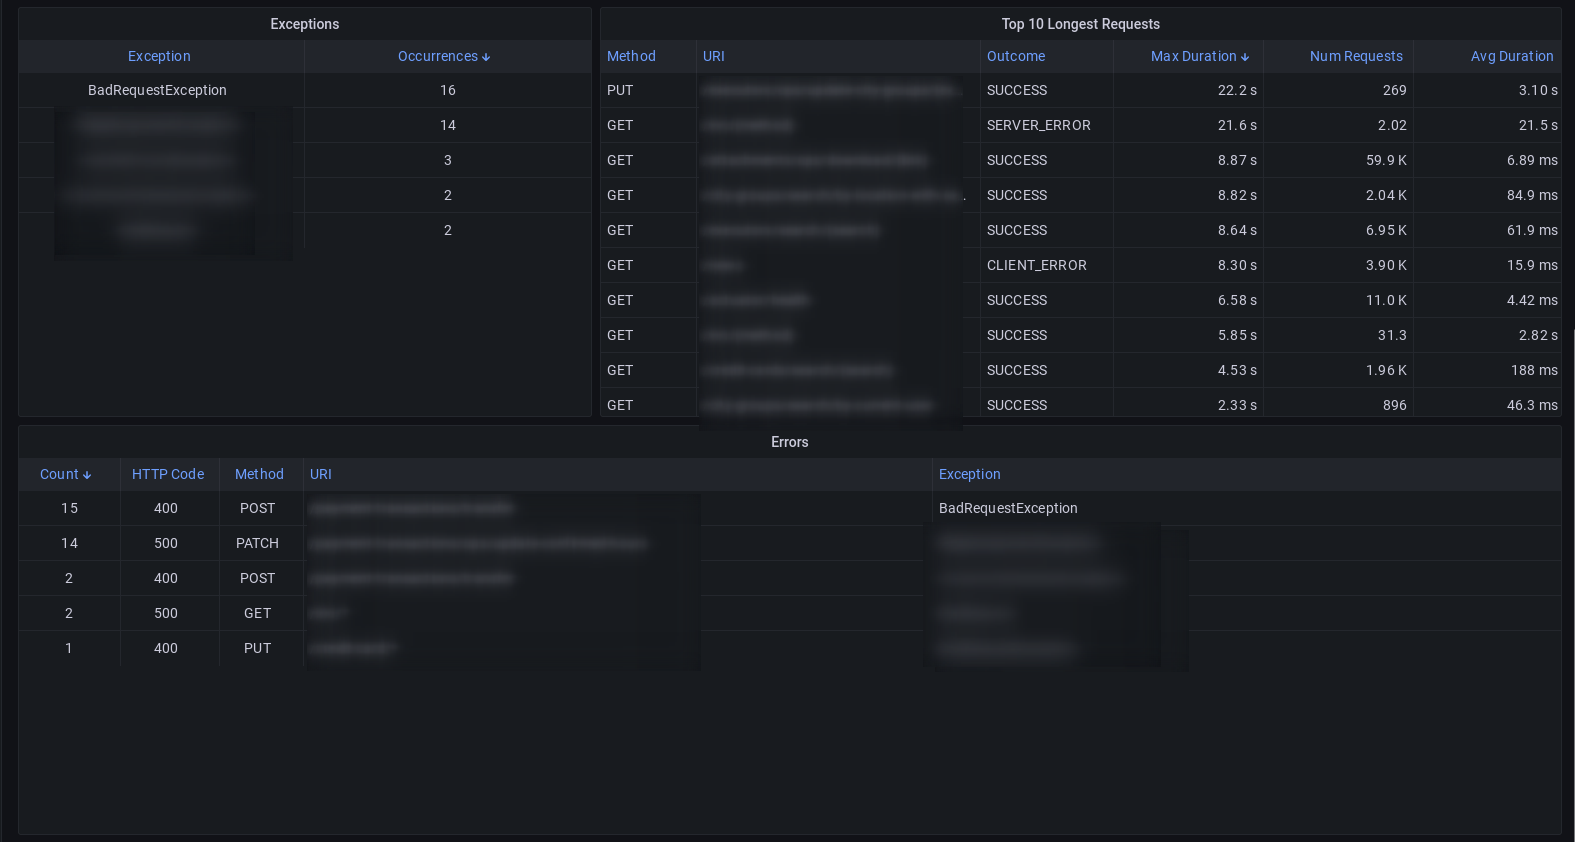Select the 6.95 K num requests cell
Screen dimensions: 1575x842
[x=1386, y=230]
